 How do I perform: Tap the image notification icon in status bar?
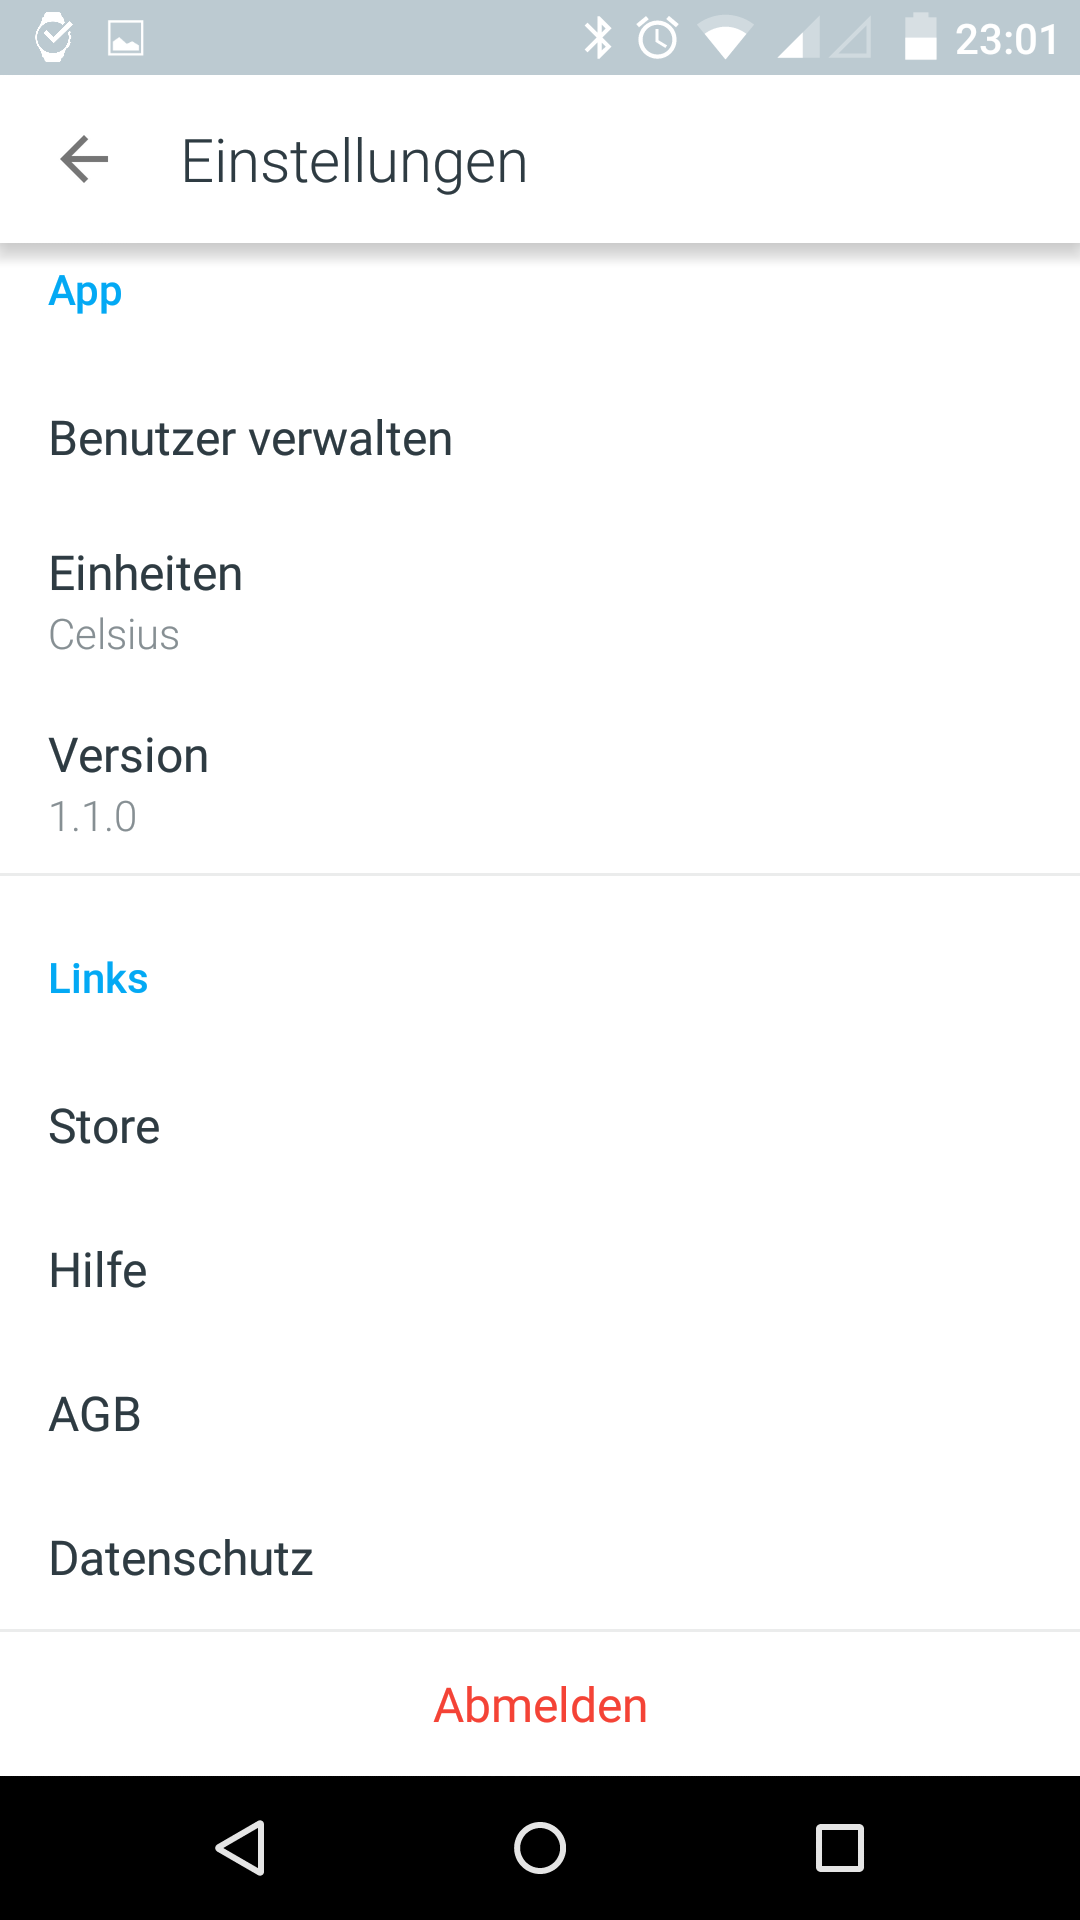125,38
